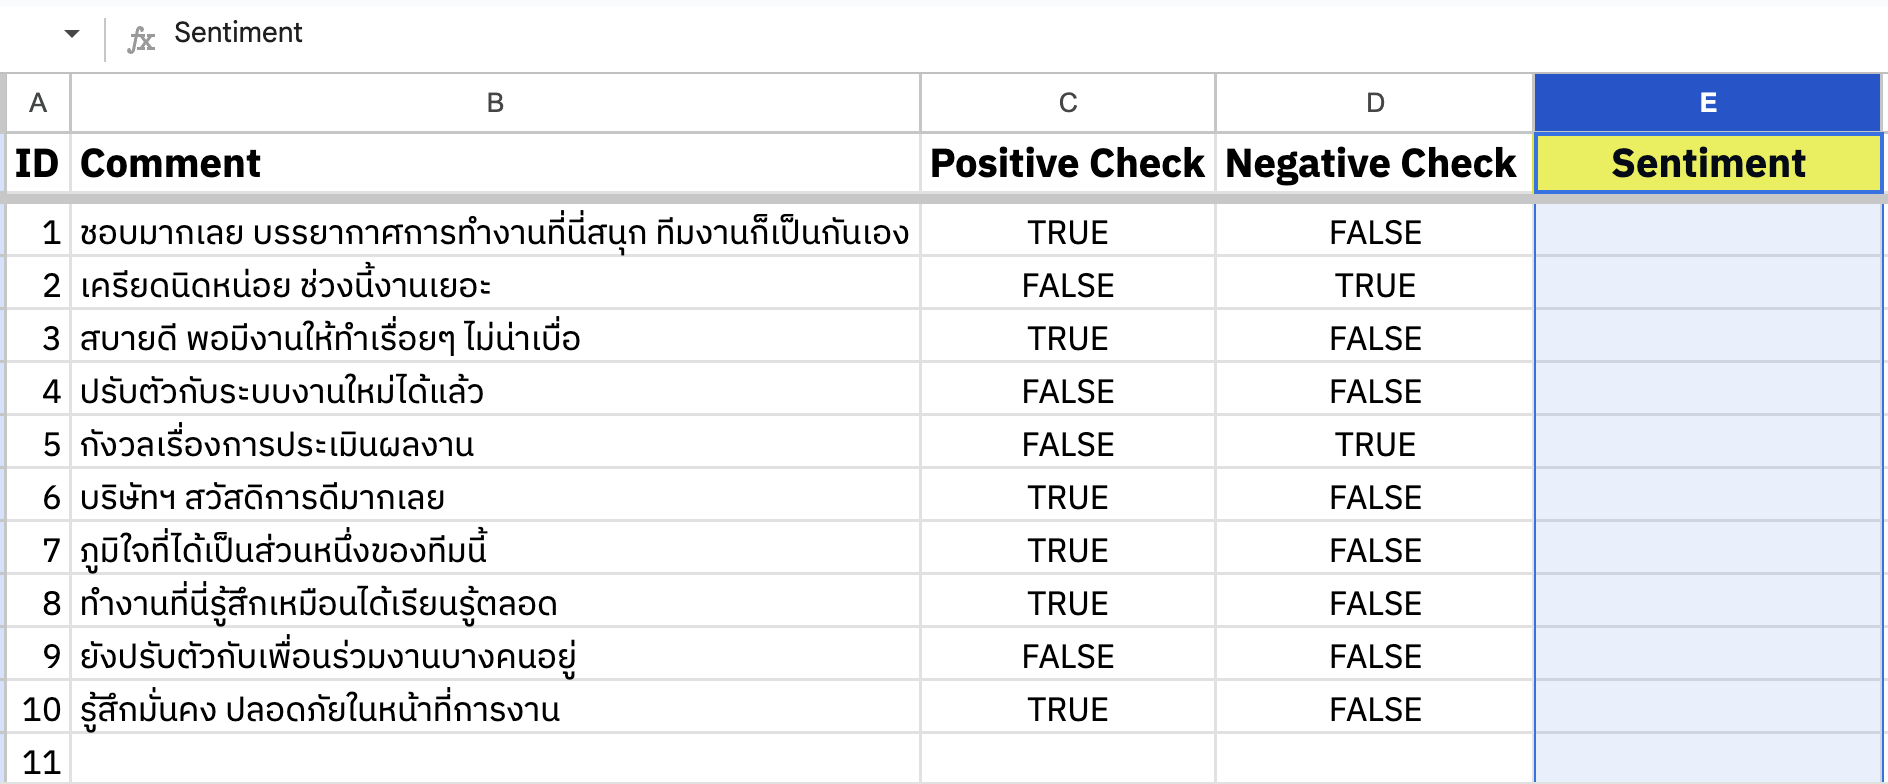The height and width of the screenshot is (784, 1888).
Task: Click the Positive Check header cell
Action: click(1066, 163)
